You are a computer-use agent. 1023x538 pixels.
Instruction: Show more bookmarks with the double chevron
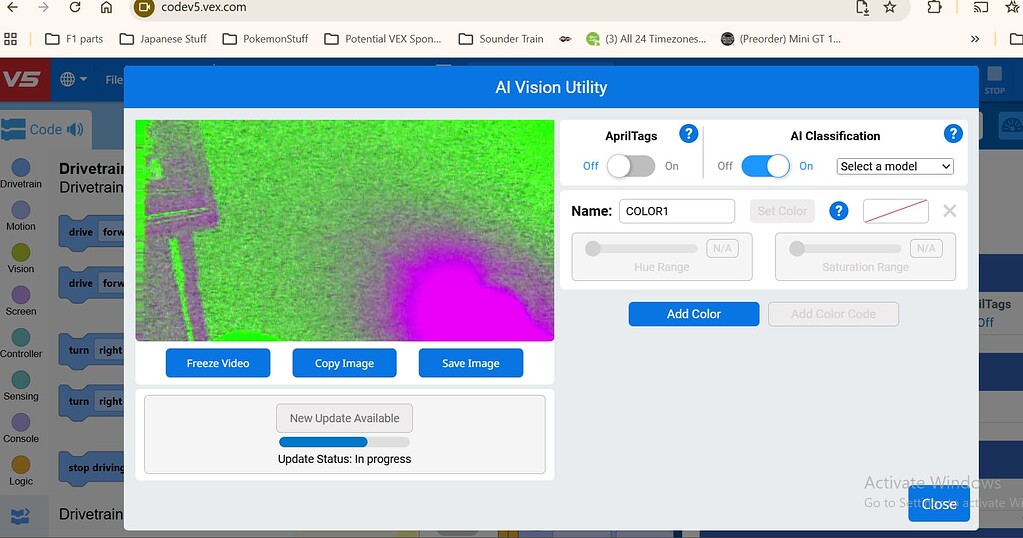975,39
